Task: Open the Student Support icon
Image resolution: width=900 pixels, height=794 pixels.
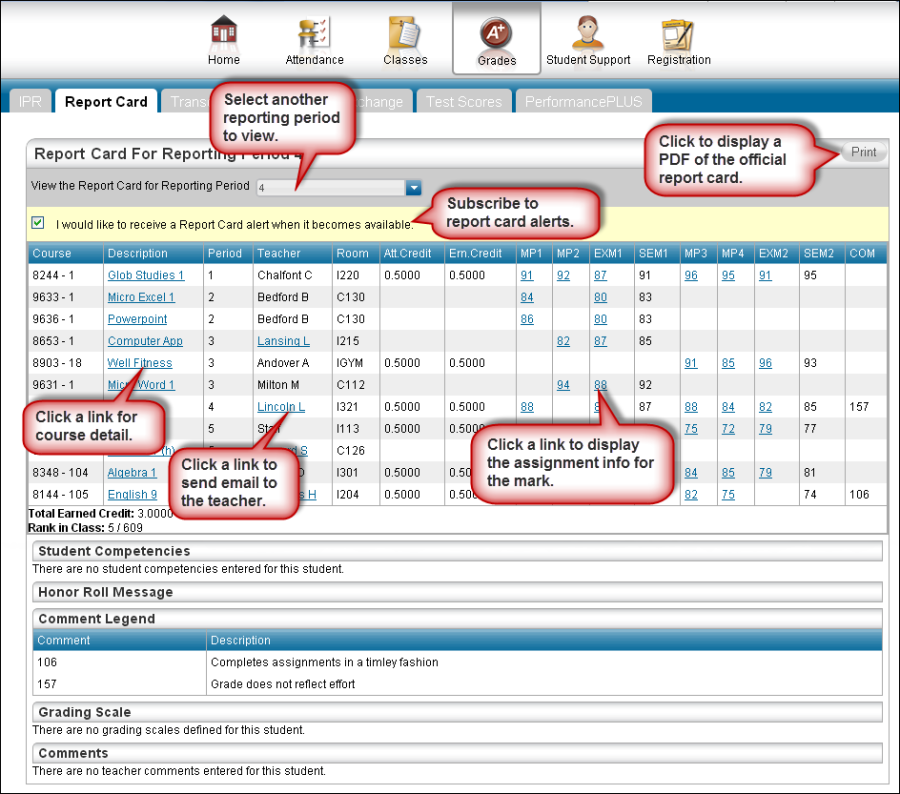Action: 588,35
